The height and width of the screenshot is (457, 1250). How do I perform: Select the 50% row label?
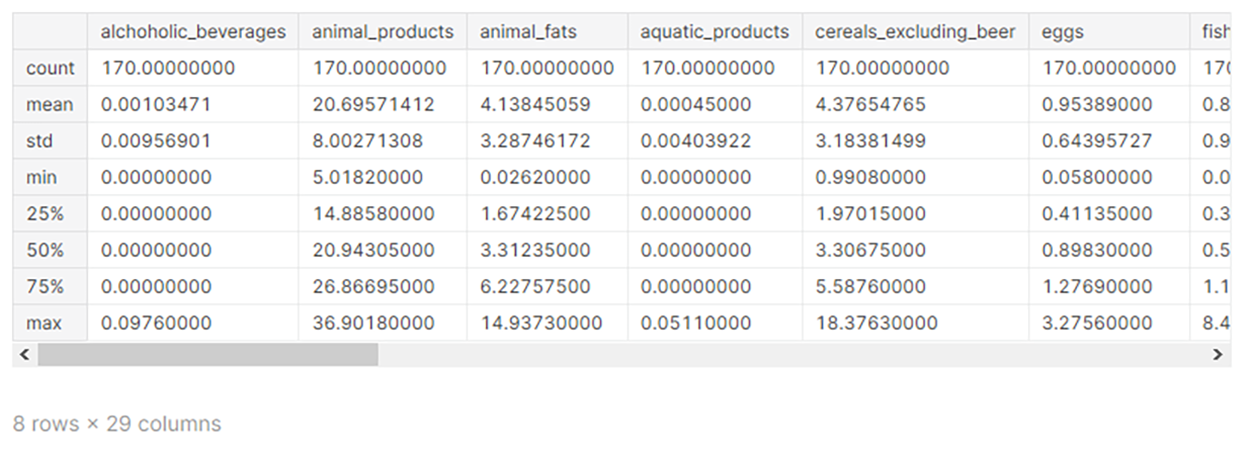45,250
